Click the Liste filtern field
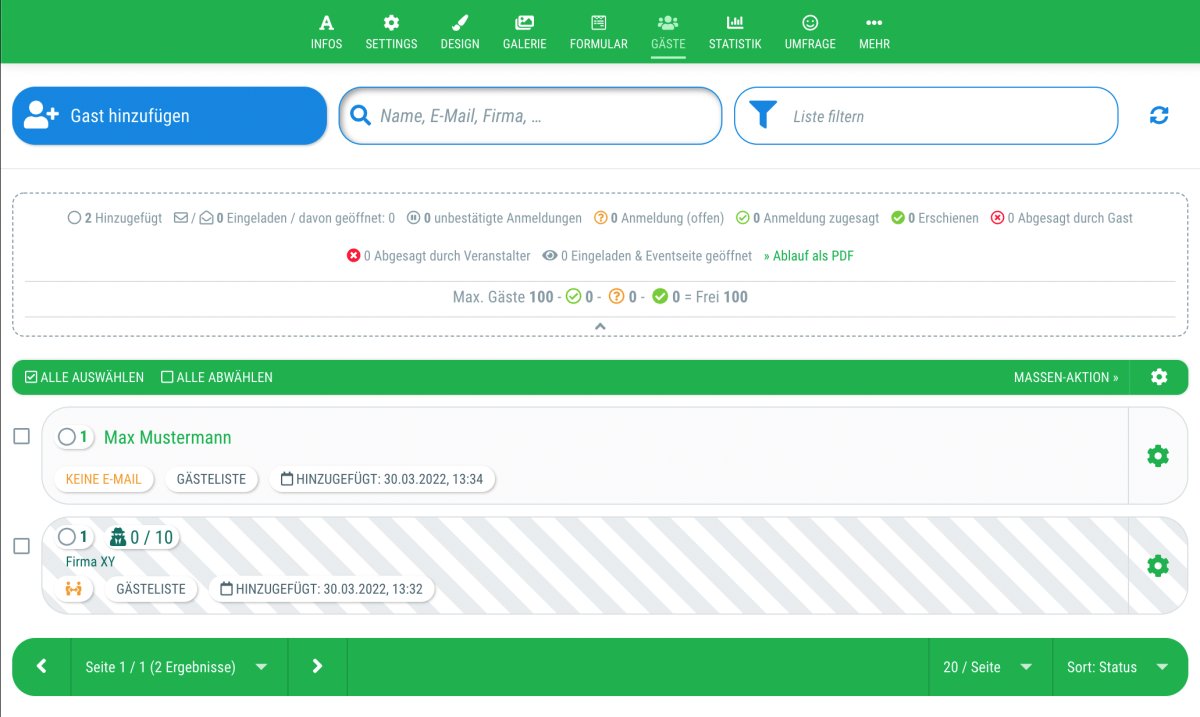 926,116
